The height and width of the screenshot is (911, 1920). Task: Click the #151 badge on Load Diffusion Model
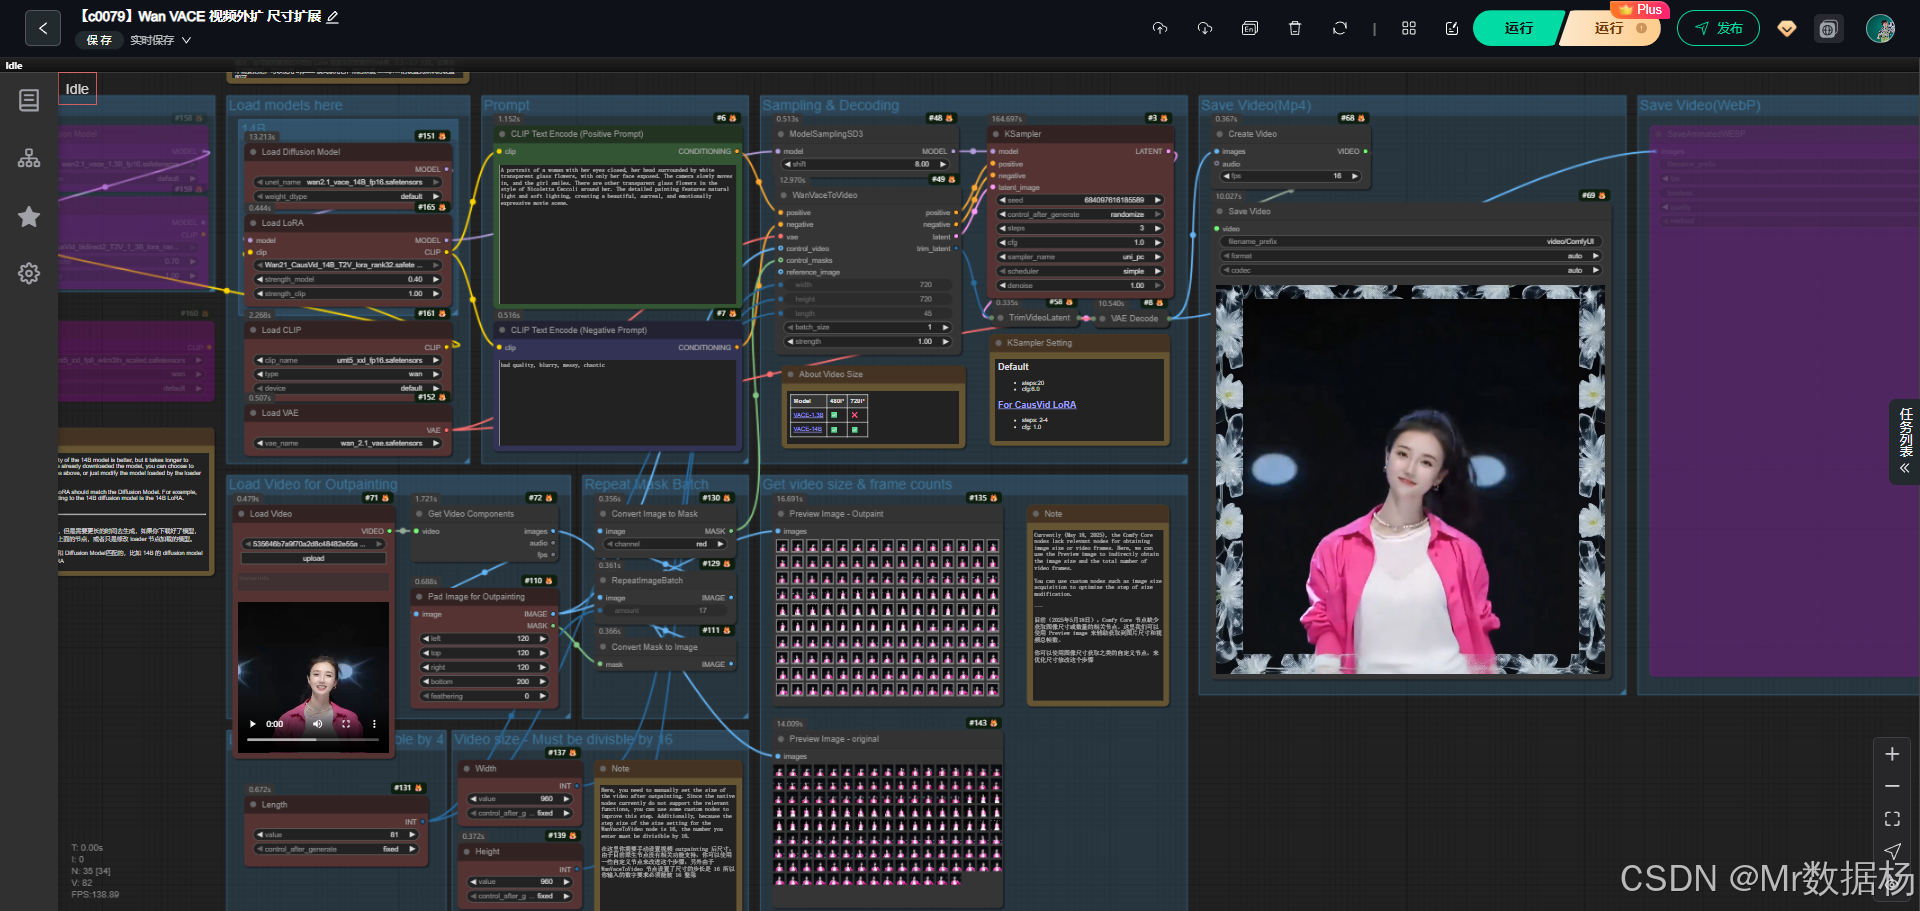click(x=432, y=136)
